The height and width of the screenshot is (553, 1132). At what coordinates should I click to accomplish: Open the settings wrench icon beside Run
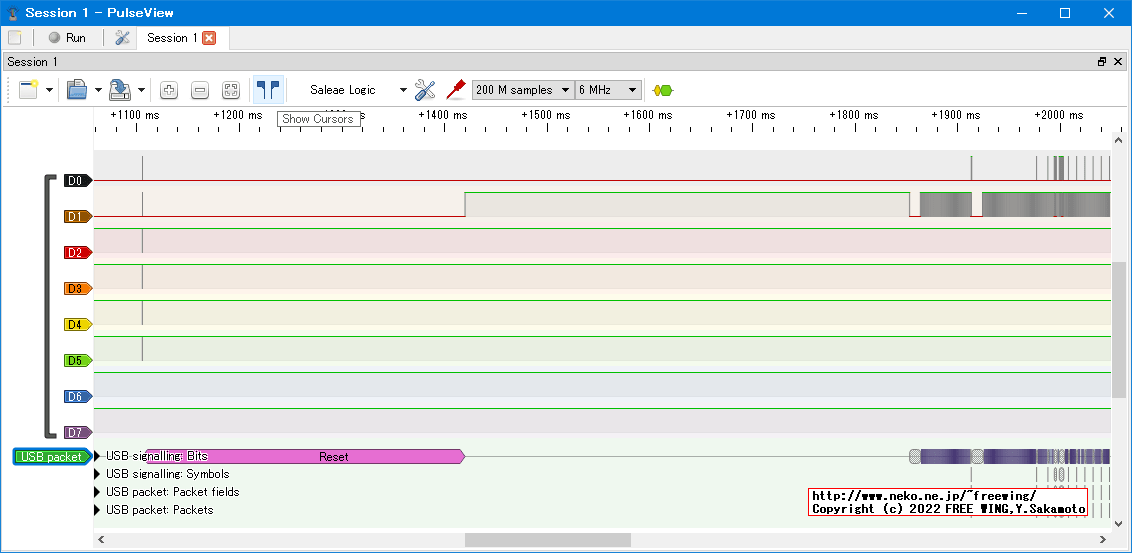123,38
